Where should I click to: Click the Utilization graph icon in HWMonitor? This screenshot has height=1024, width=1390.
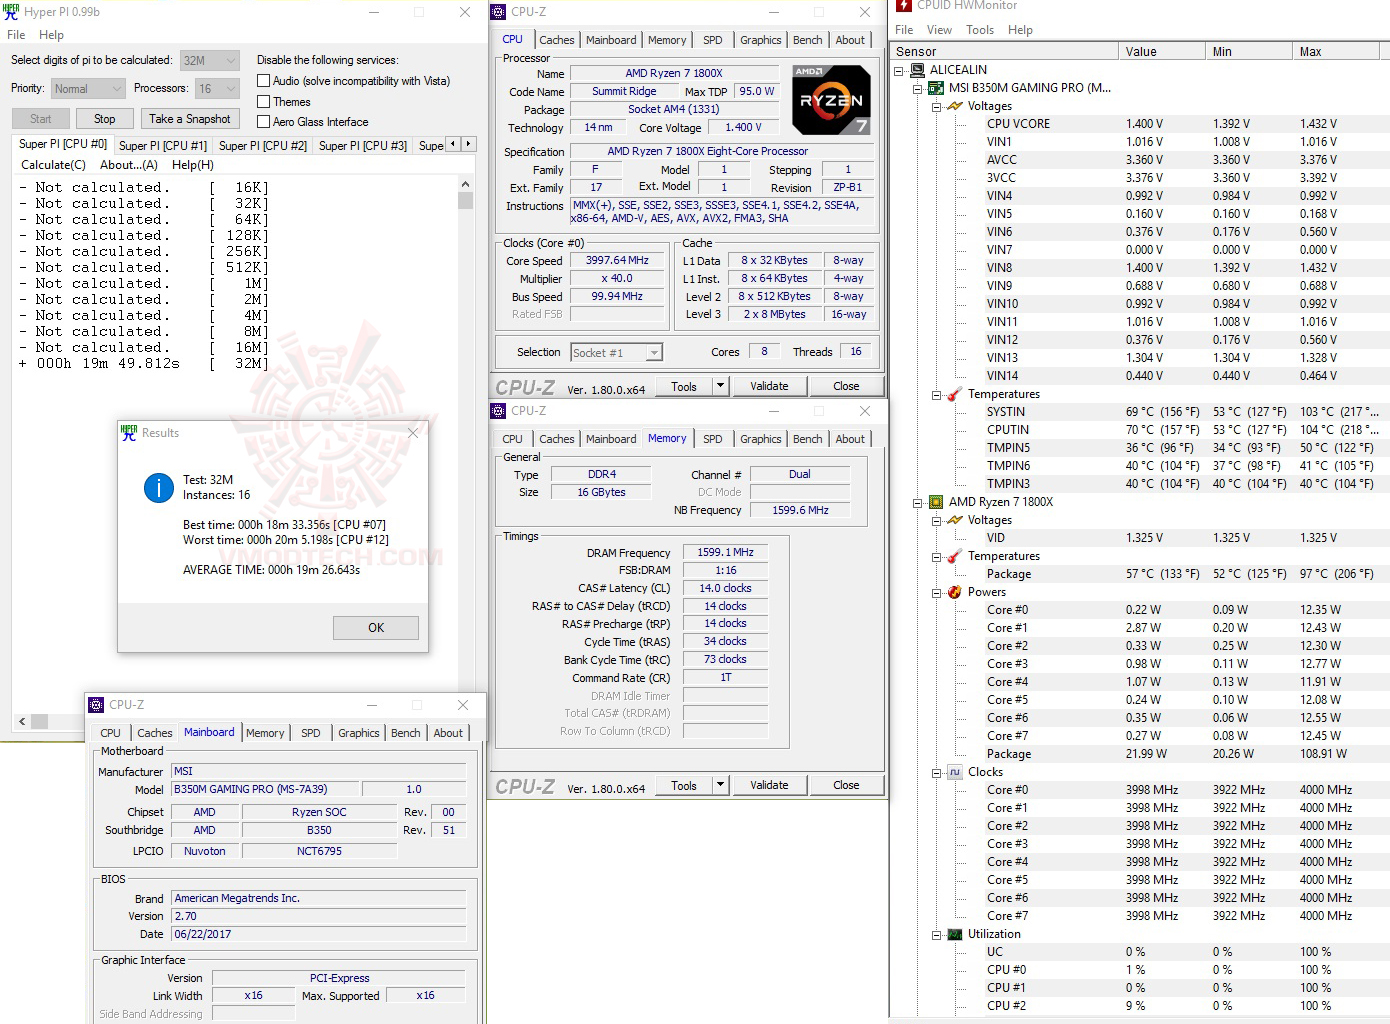click(x=955, y=934)
